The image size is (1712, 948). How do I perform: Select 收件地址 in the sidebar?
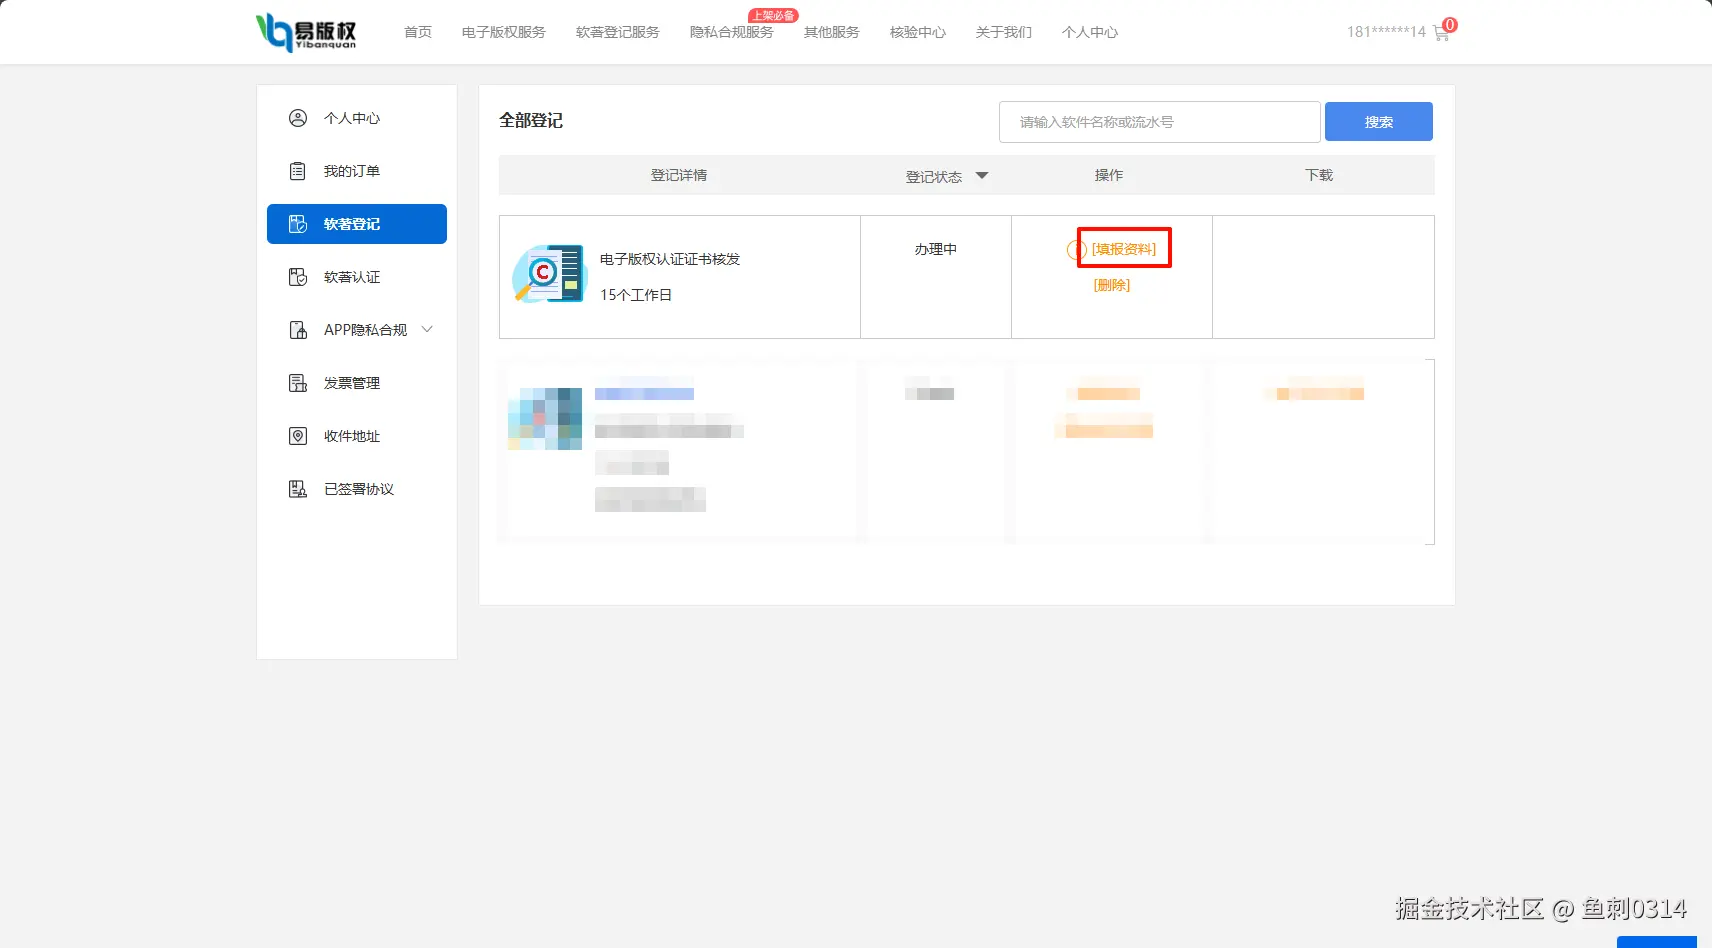[x=352, y=436]
